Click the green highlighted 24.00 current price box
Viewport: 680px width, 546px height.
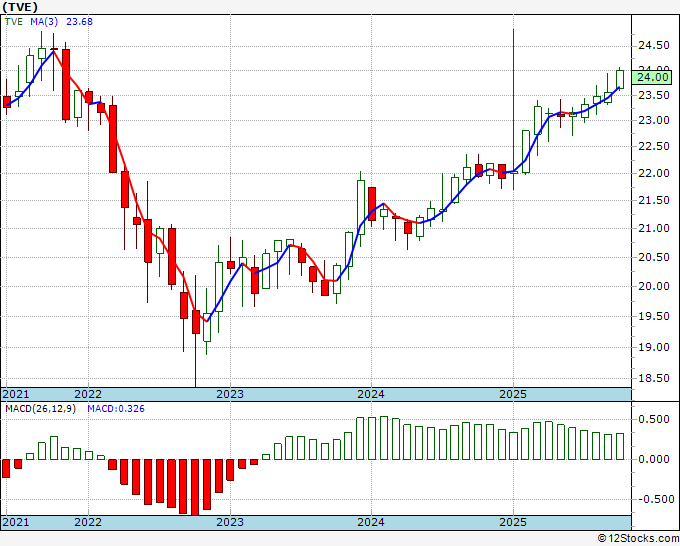coord(654,77)
